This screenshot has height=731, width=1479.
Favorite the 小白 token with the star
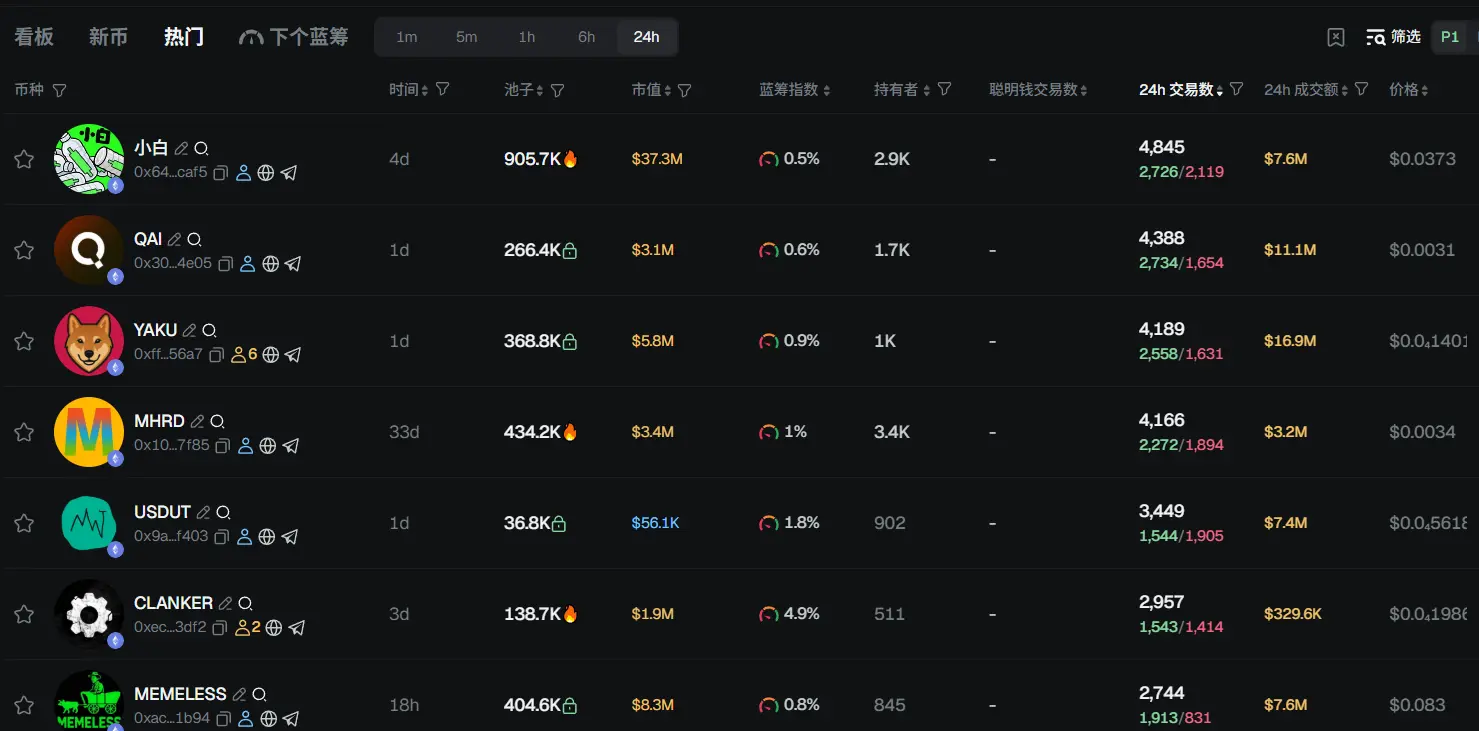point(24,159)
